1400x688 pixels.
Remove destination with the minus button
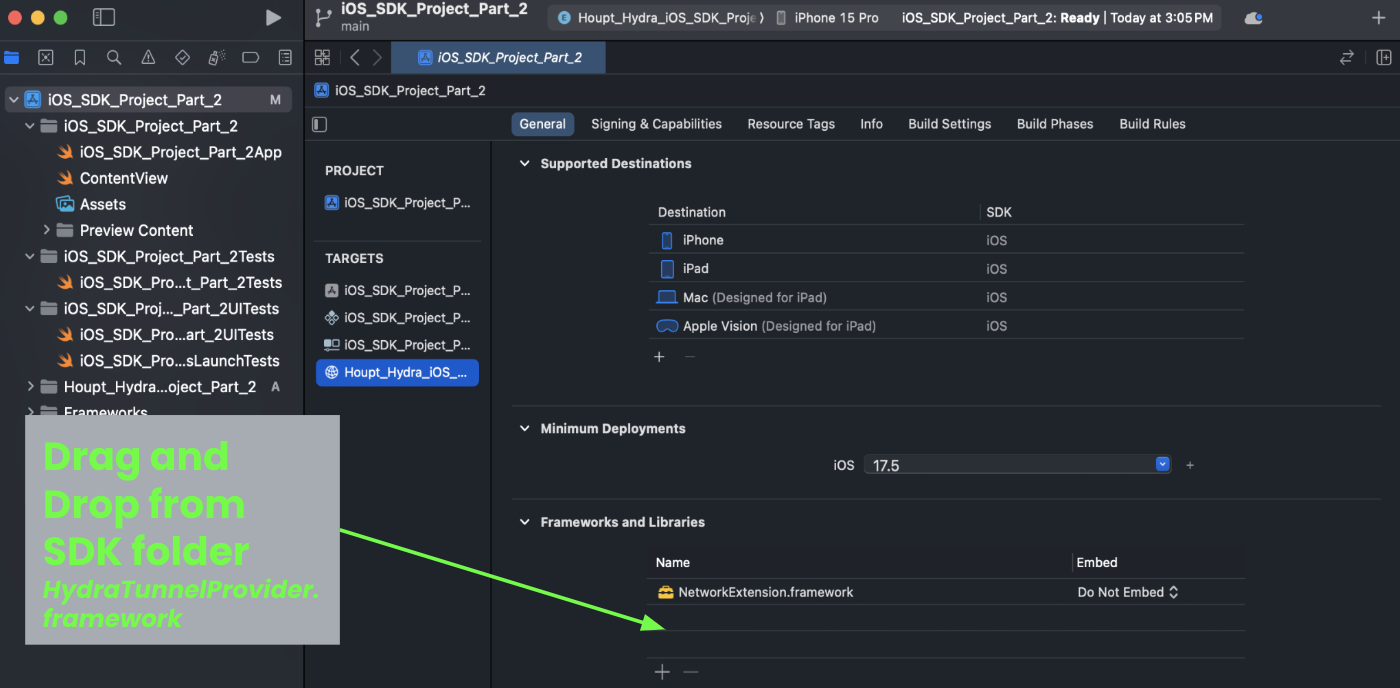[689, 357]
